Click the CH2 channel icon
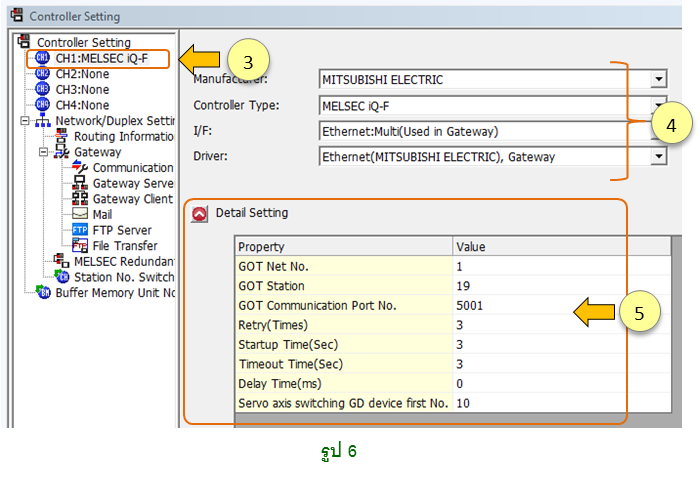The image size is (700, 483). point(42,74)
